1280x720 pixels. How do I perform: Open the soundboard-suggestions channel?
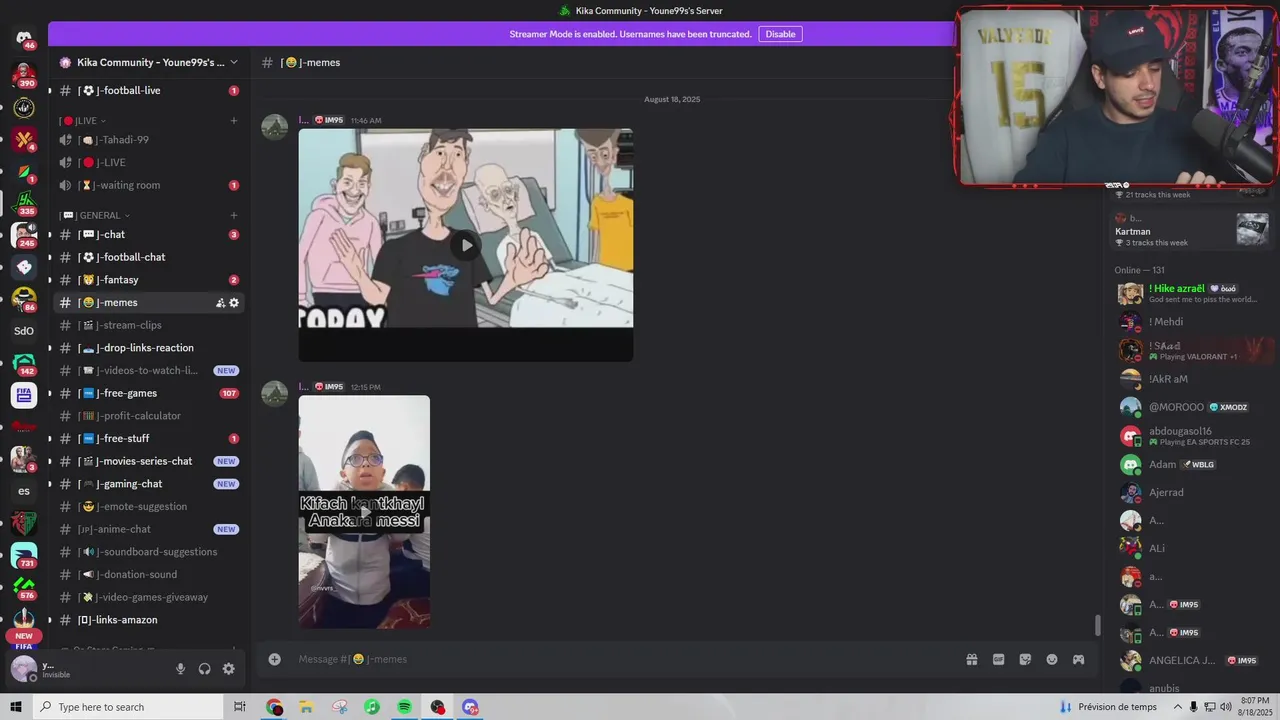[x=149, y=552]
